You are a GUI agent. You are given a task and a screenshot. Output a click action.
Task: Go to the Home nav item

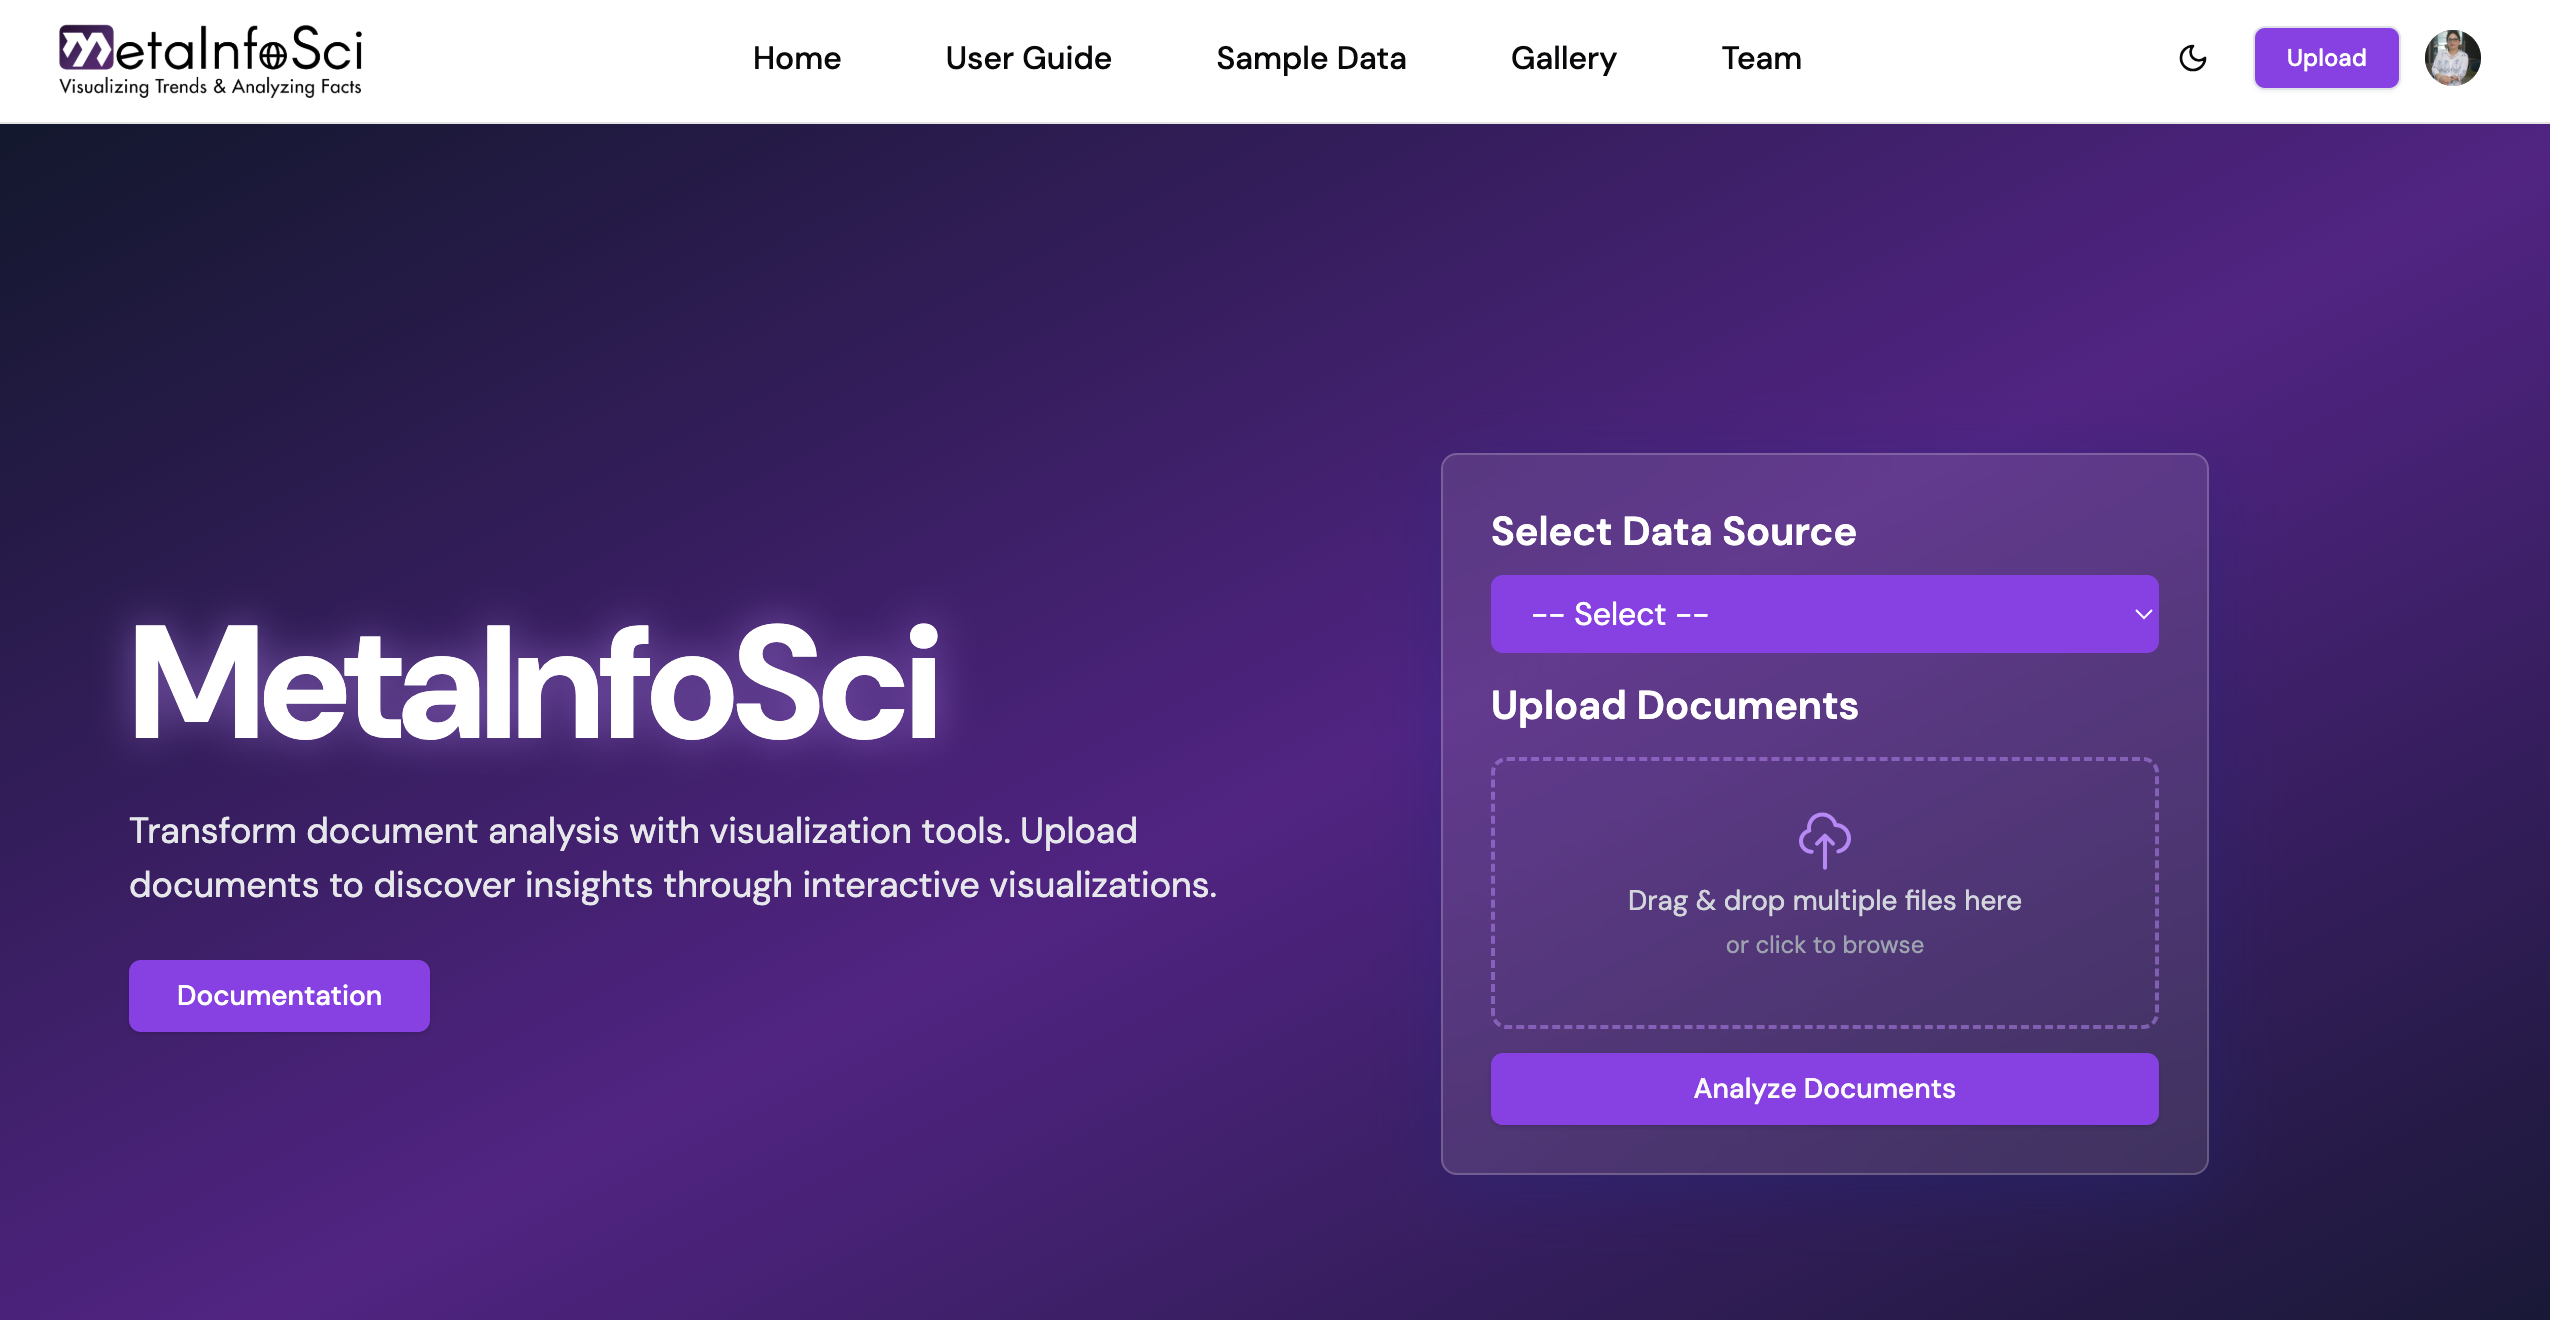[x=796, y=58]
